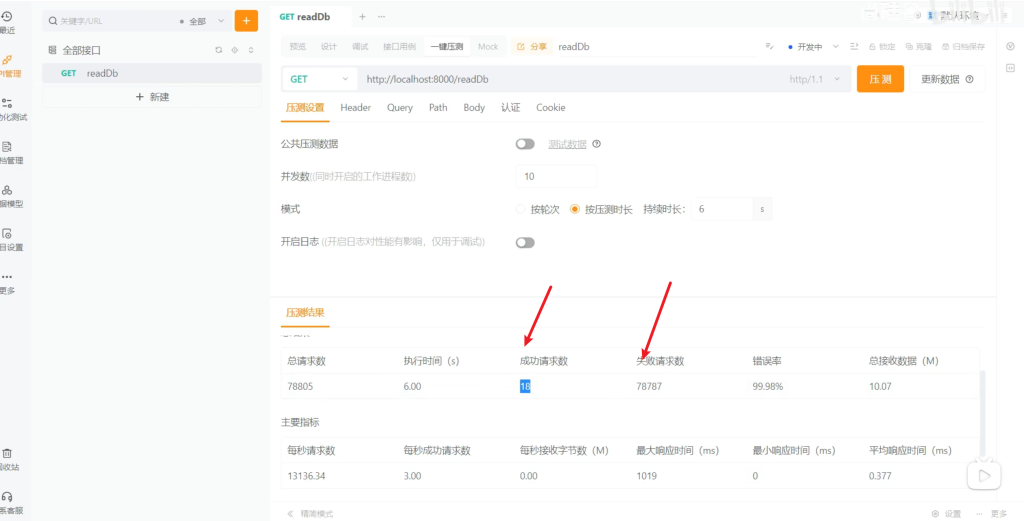Screen dimensions: 1024x521
Task: Expand the http/1.1 protocol dropdown
Action: pos(813,79)
